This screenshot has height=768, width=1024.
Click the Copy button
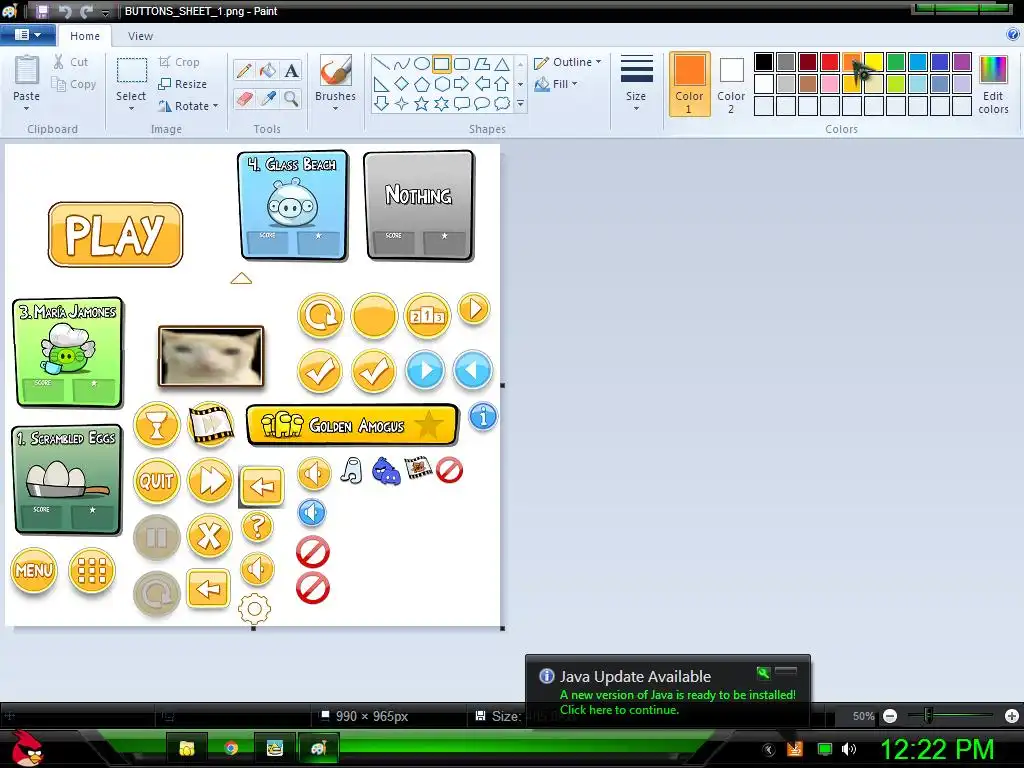[74, 84]
